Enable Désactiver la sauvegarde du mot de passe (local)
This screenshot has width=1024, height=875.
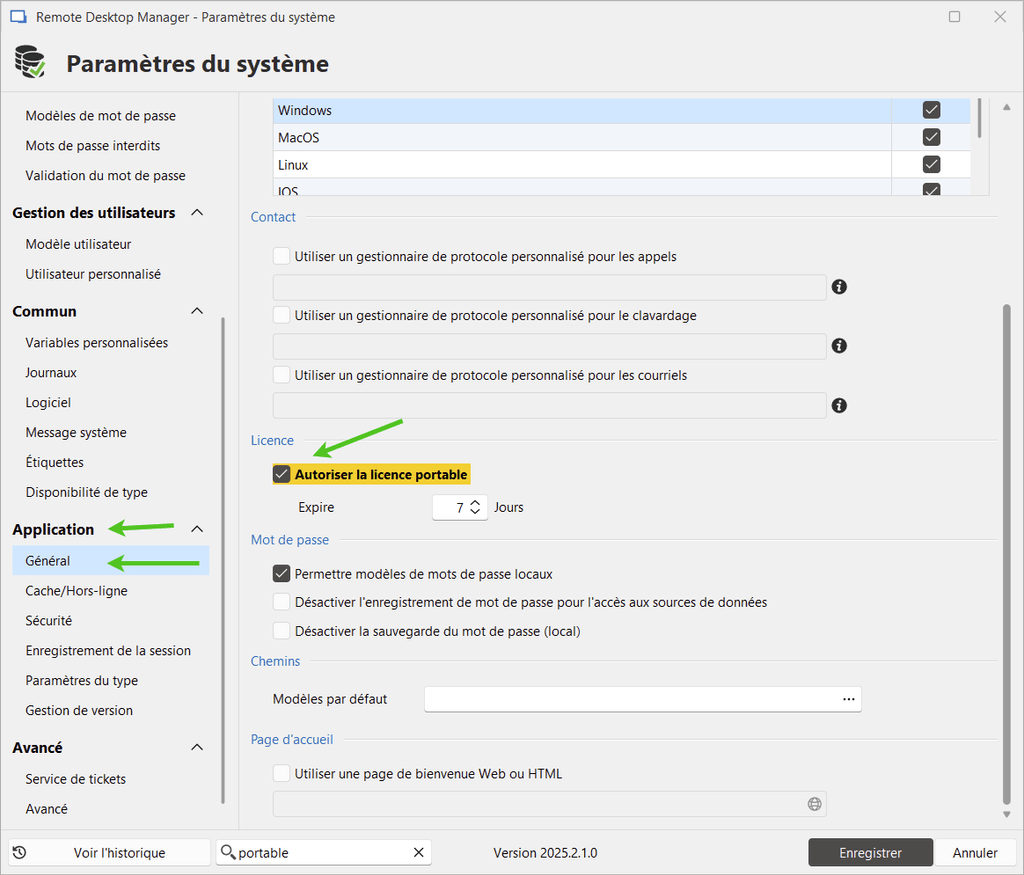(x=282, y=631)
